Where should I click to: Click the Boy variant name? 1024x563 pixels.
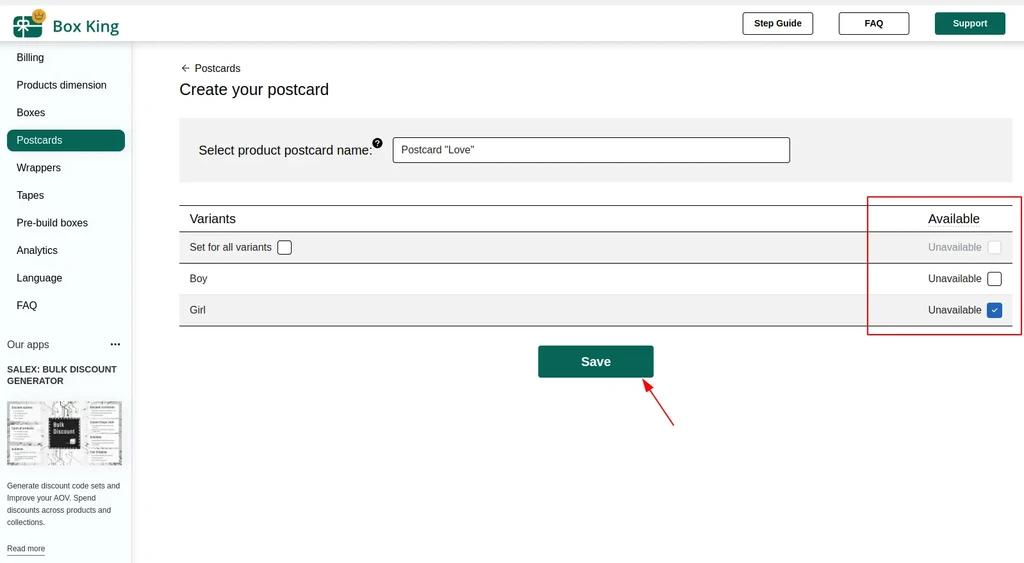point(199,279)
